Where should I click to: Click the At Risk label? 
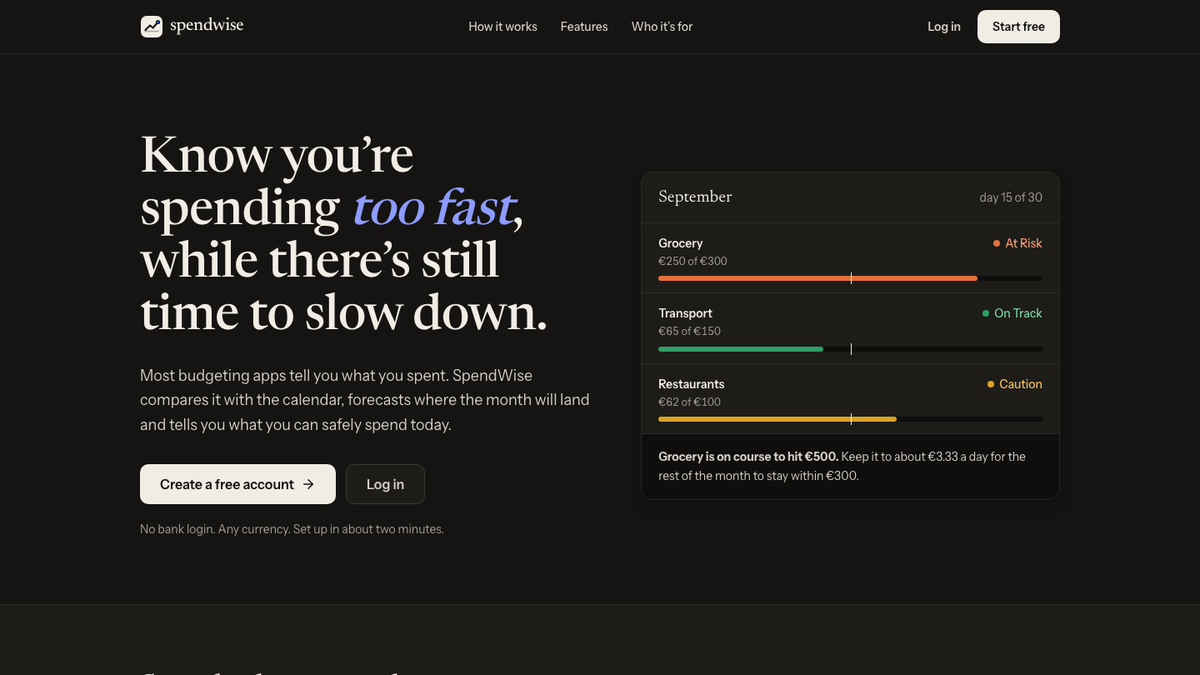[1023, 243]
